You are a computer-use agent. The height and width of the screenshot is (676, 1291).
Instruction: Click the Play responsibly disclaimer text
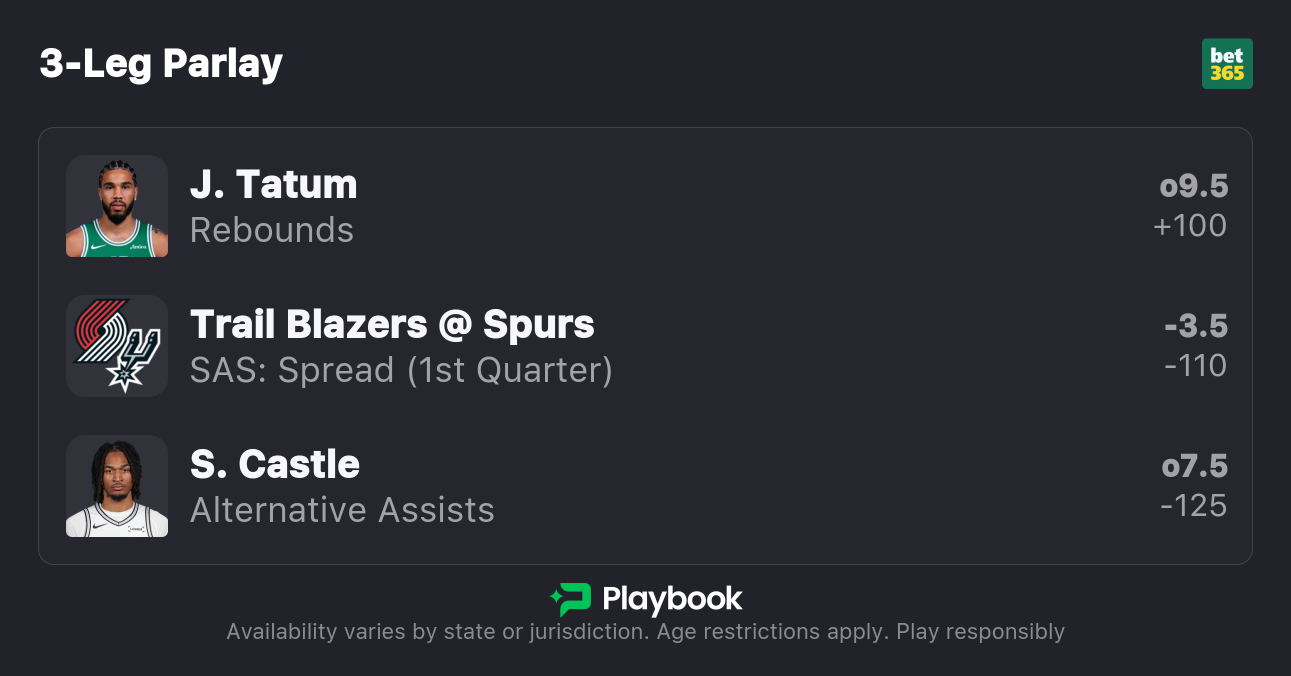tap(980, 632)
